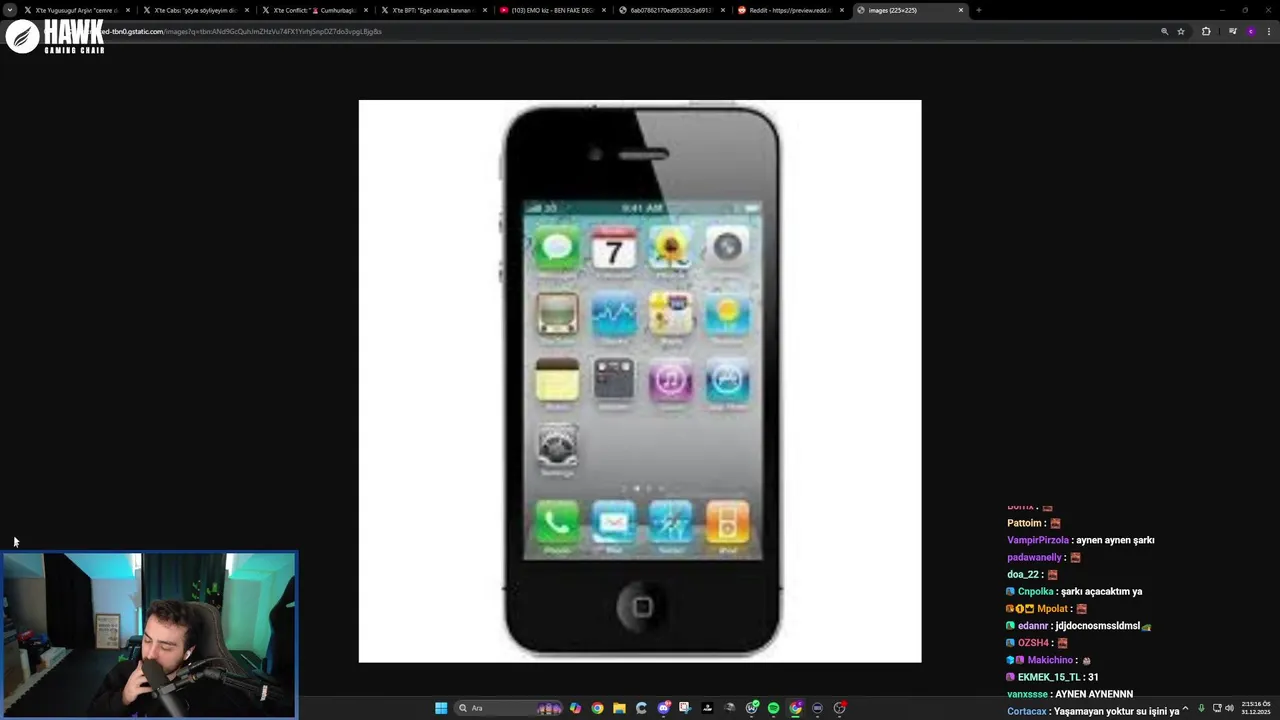Open the Chrome profile avatar
Viewport: 1280px width, 720px height.
pyautogui.click(x=1250, y=31)
